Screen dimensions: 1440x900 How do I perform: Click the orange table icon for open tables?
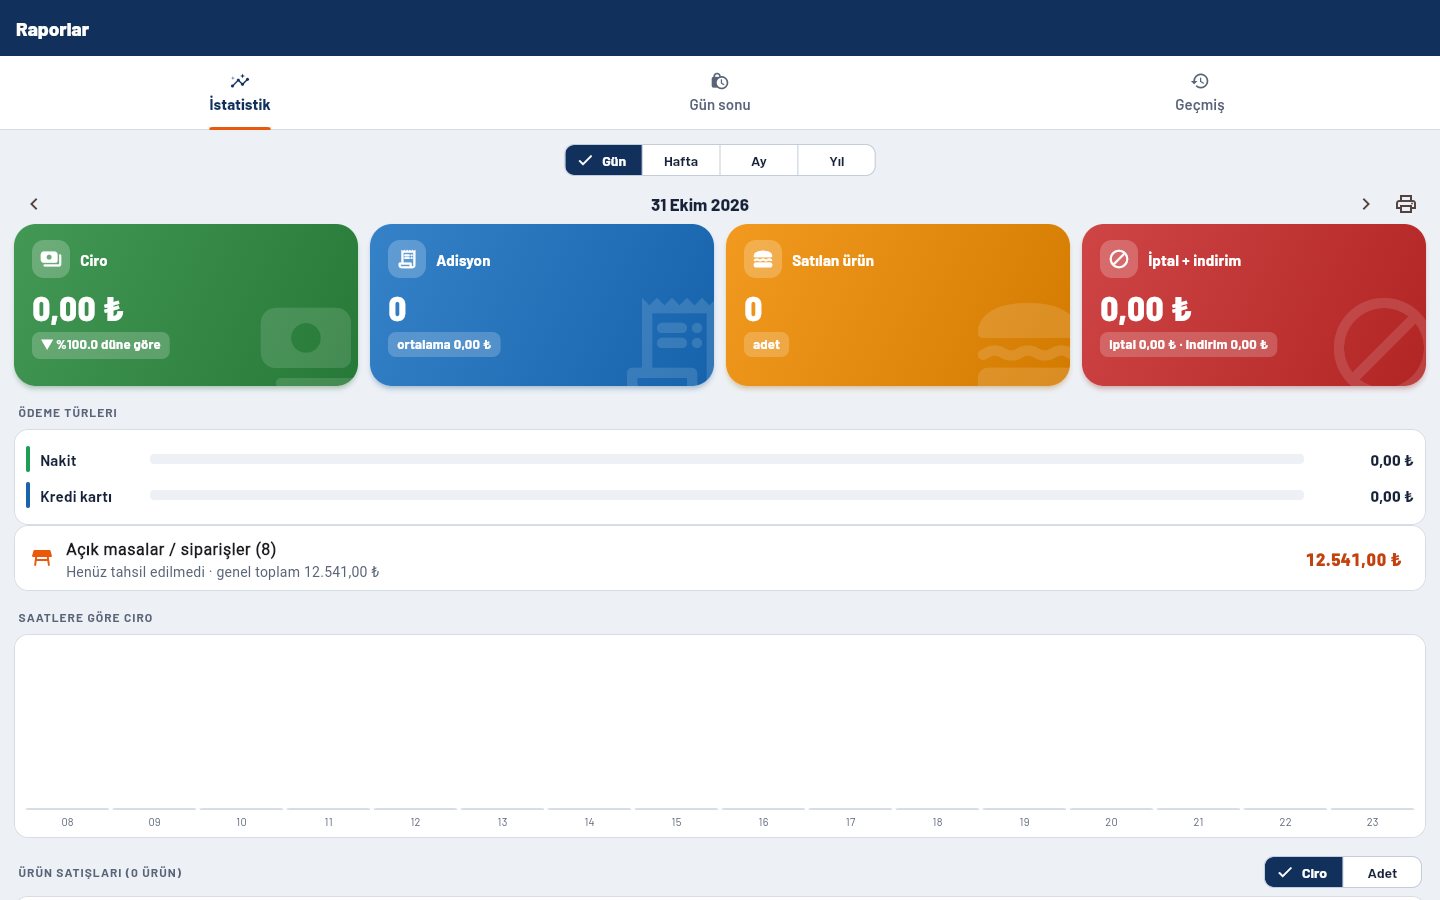pyautogui.click(x=42, y=558)
